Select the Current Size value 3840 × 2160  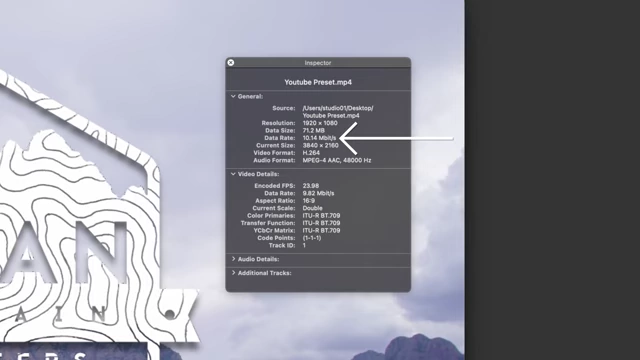click(320, 145)
